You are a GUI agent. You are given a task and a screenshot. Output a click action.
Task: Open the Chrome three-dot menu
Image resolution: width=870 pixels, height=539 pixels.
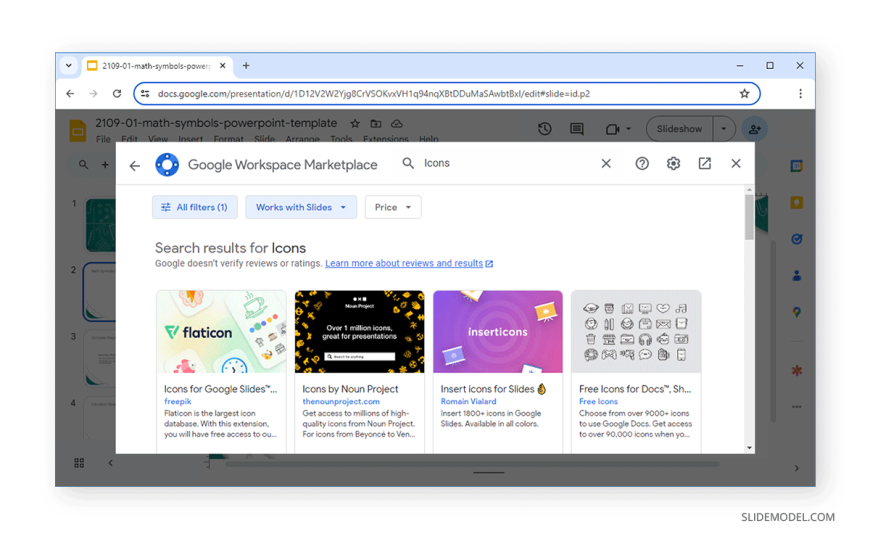coord(800,93)
